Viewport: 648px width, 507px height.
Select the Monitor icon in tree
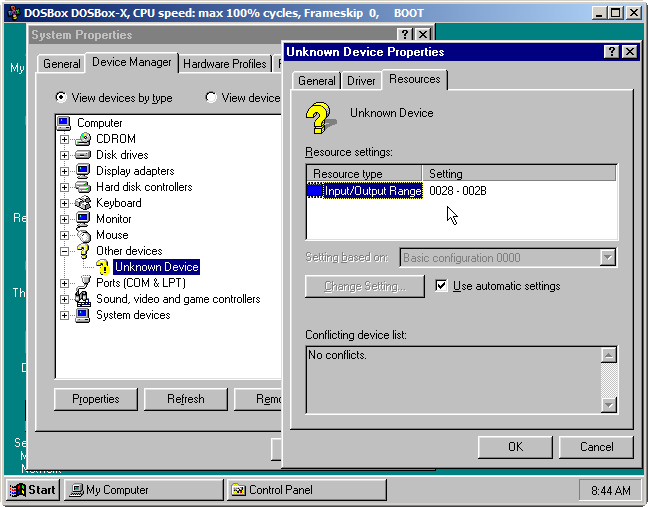click(83, 219)
